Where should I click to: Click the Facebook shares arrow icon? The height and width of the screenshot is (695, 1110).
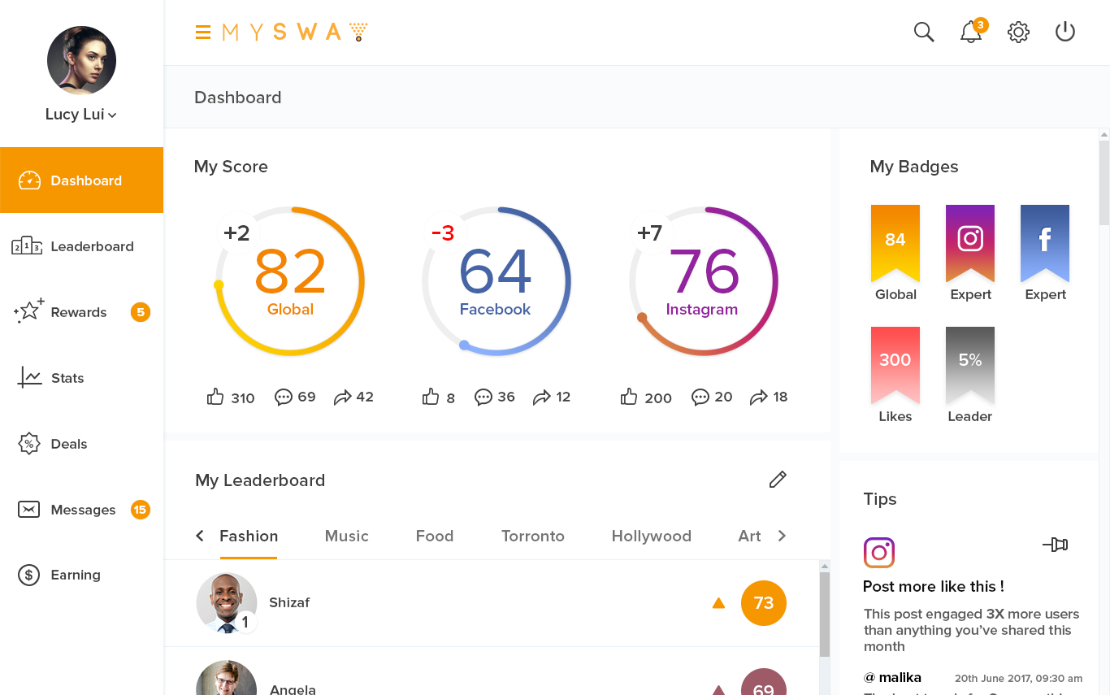[542, 397]
